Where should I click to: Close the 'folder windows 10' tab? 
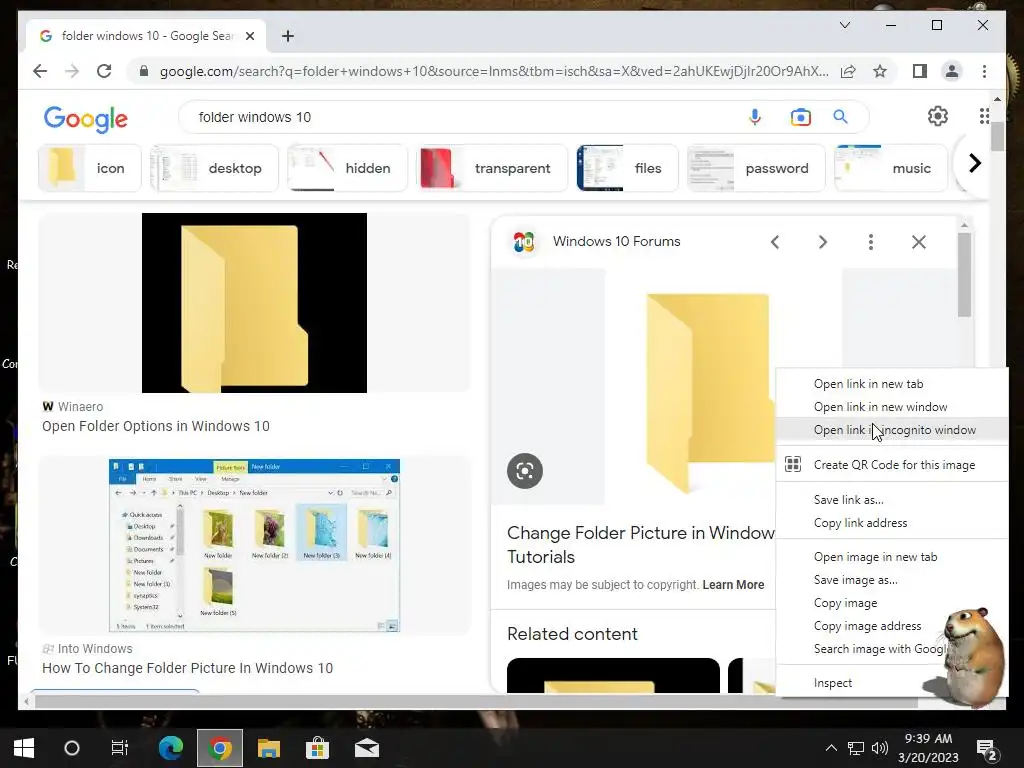coord(249,36)
